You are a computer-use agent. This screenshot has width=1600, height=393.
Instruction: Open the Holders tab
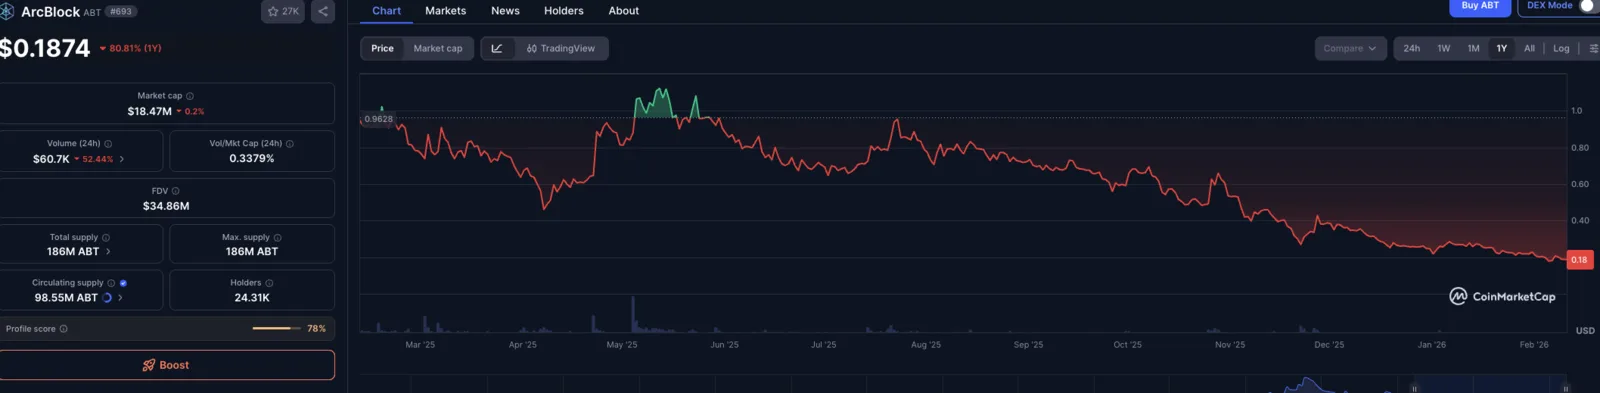point(564,11)
